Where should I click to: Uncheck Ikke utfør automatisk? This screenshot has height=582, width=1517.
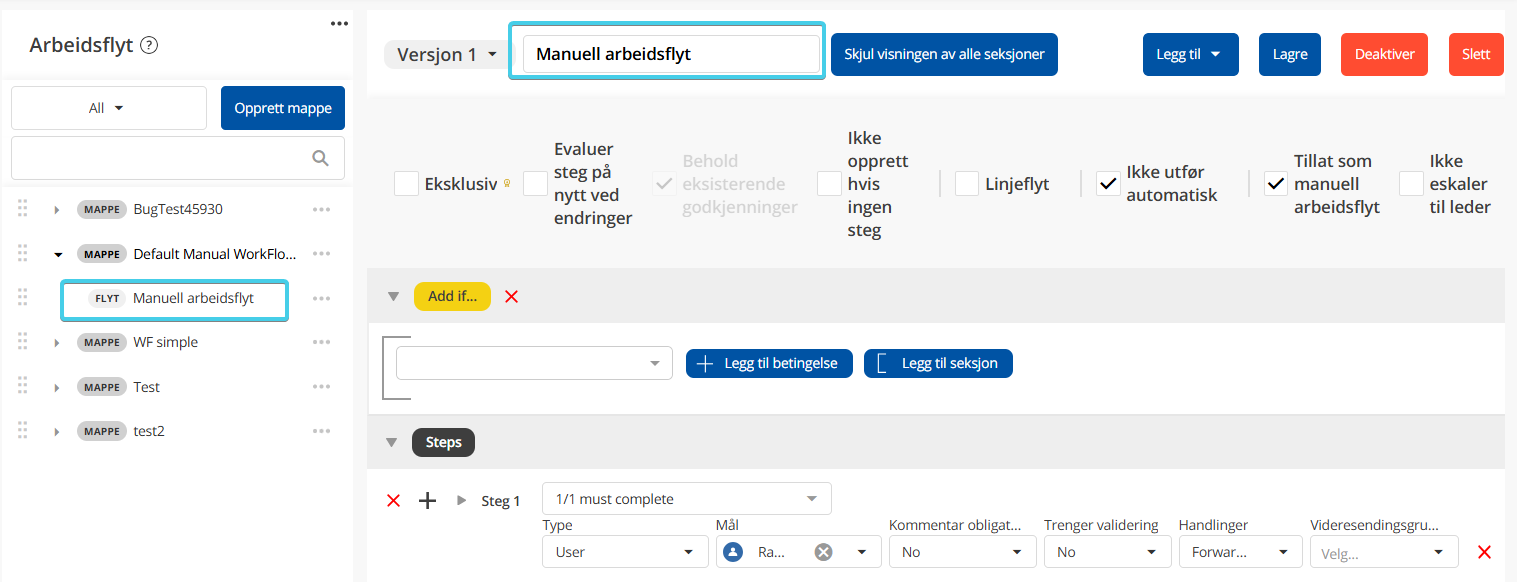(x=1108, y=184)
